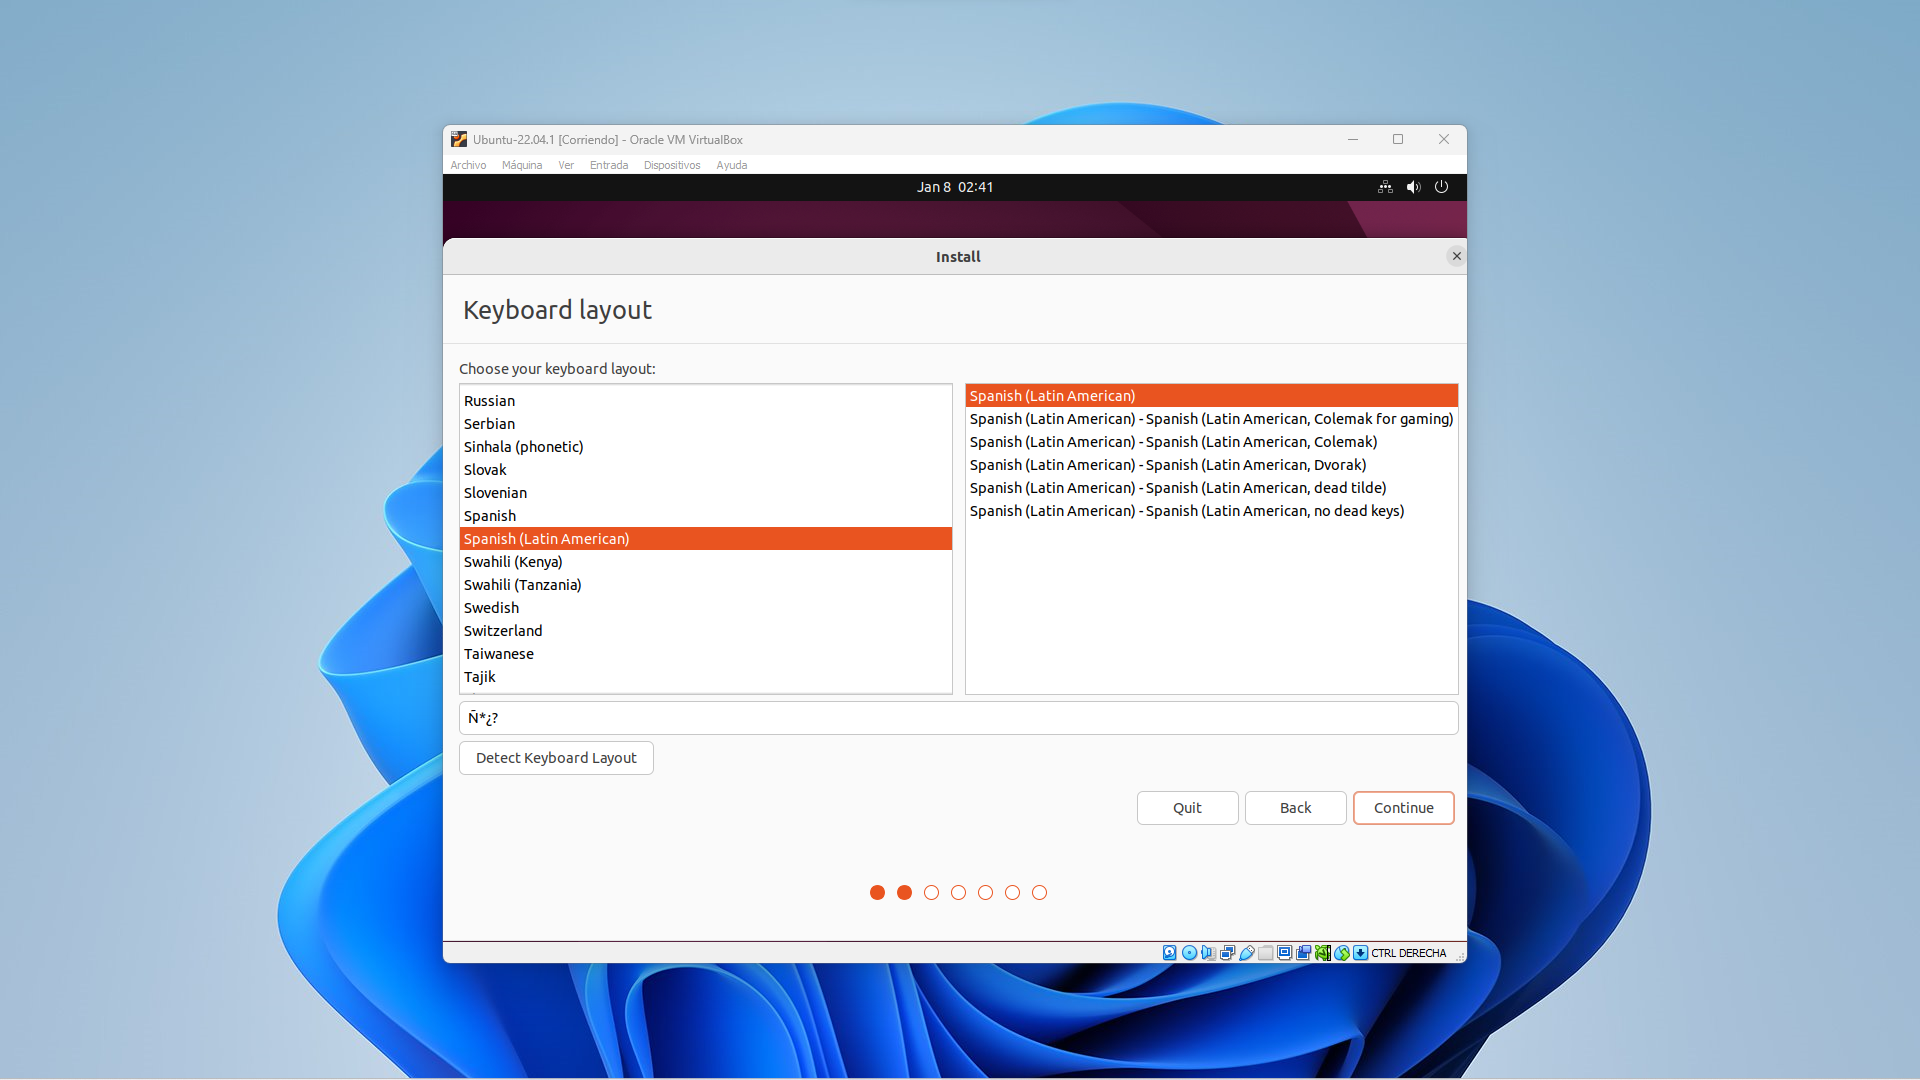Select Spanish (Latin American, Dvorak) variant
The height and width of the screenshot is (1080, 1920).
coord(1167,464)
